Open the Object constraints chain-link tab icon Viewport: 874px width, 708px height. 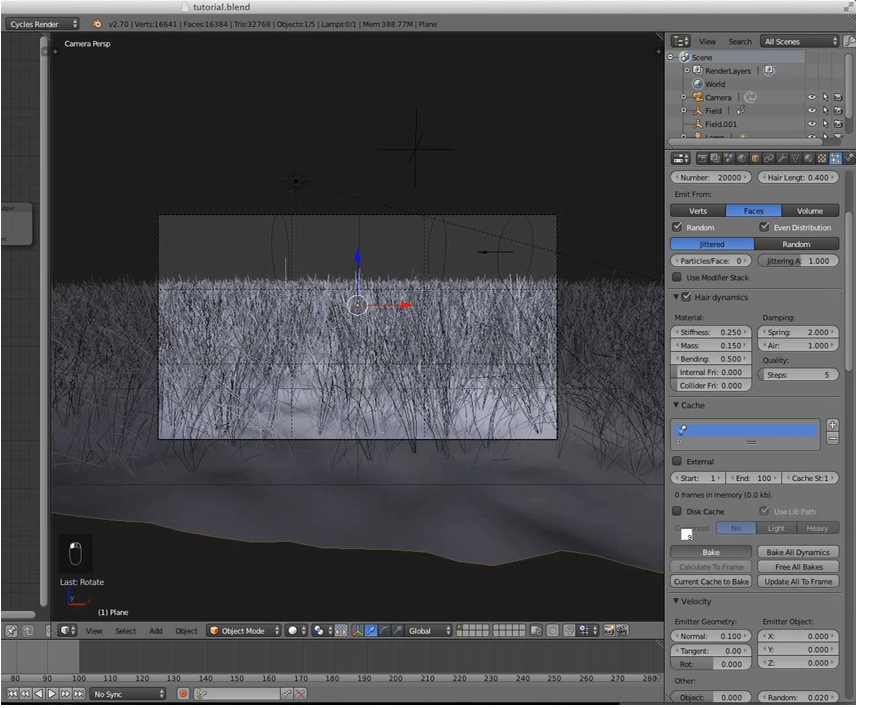click(x=769, y=158)
